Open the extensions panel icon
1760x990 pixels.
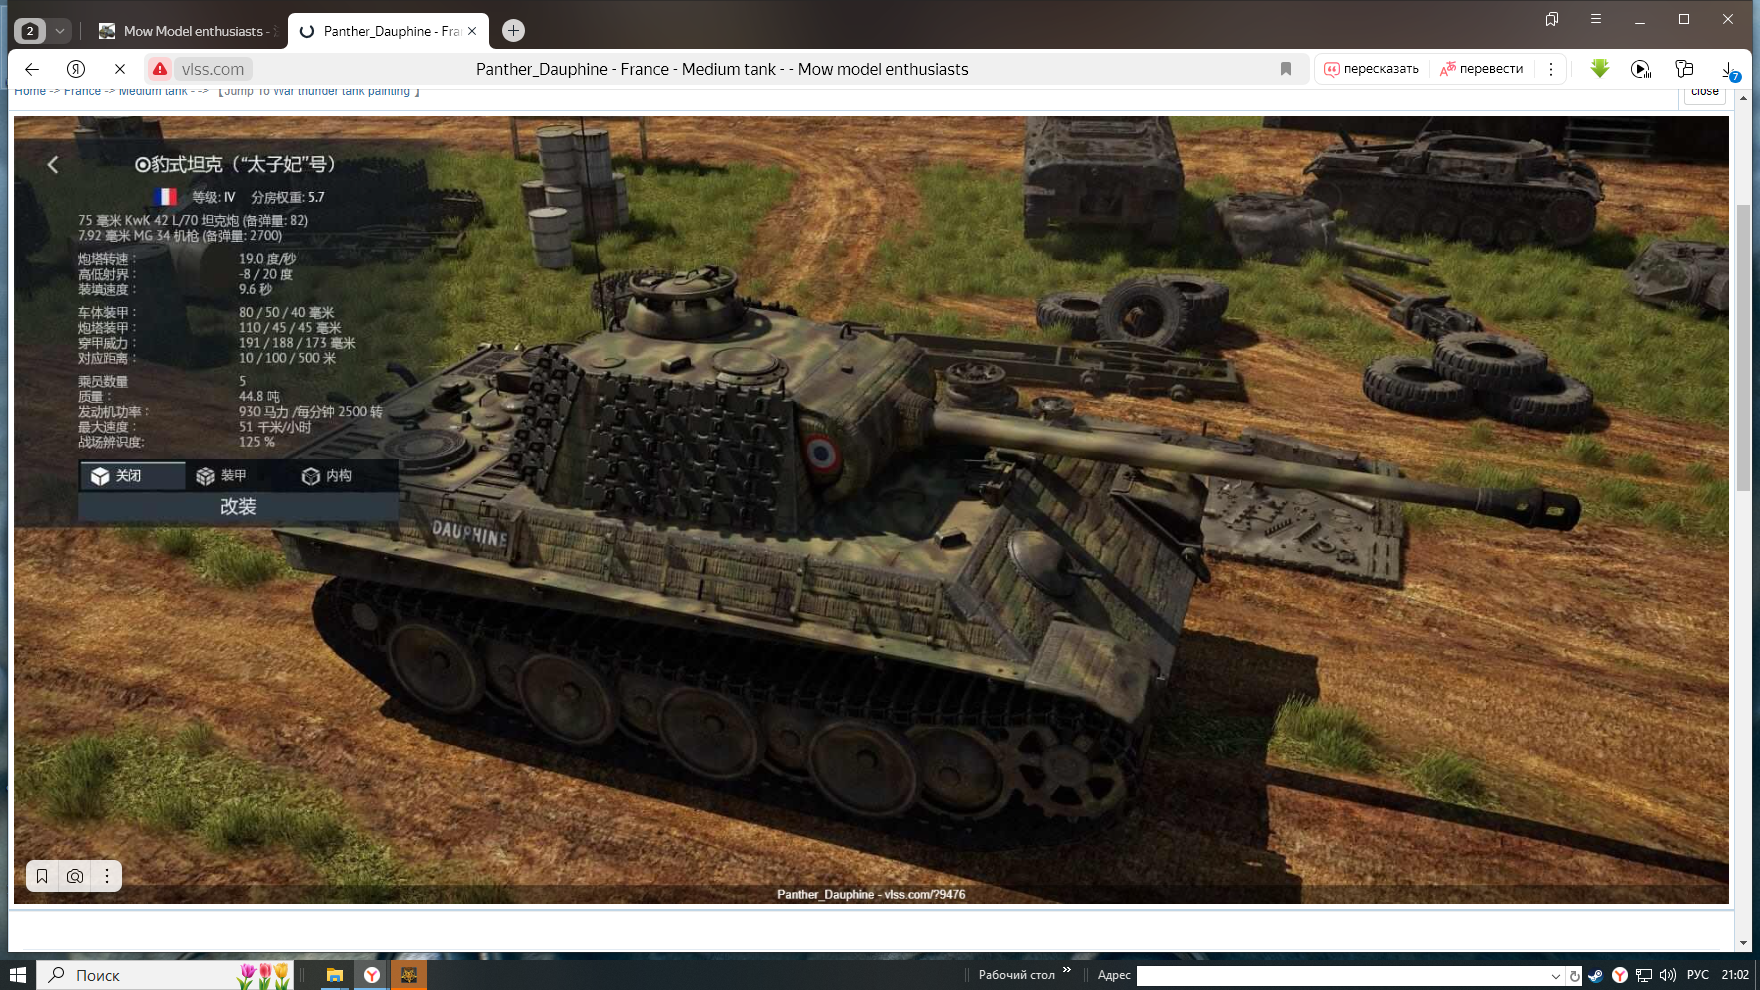point(1684,69)
